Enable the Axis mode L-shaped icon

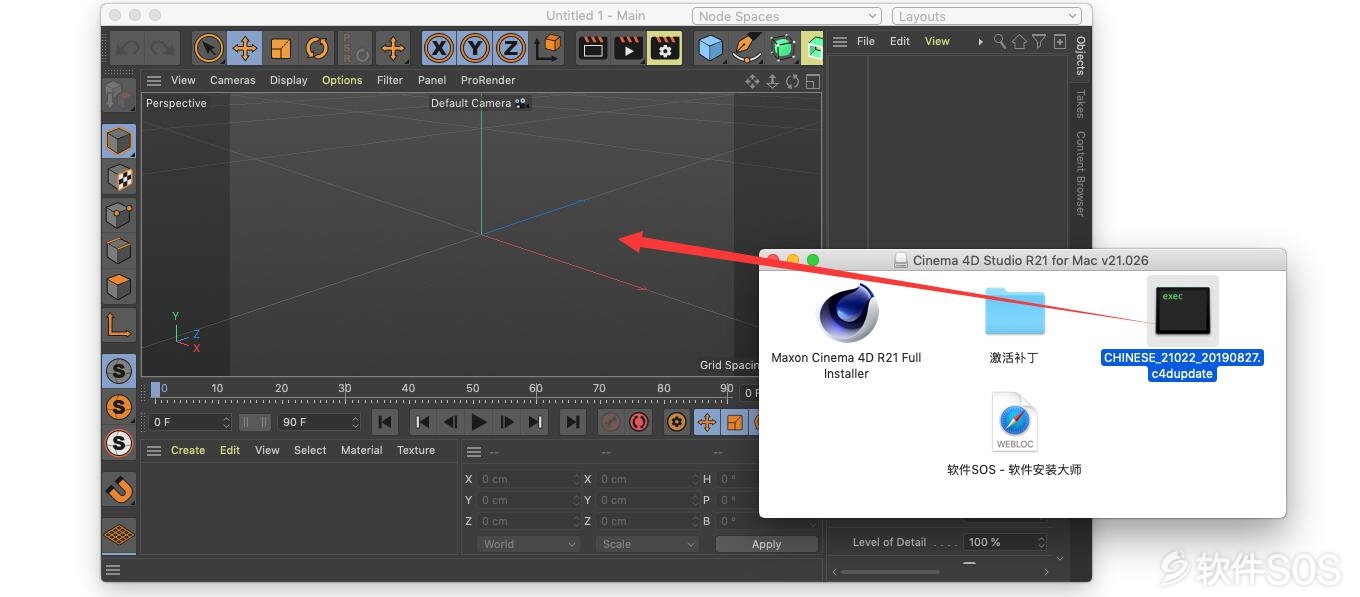[x=119, y=324]
